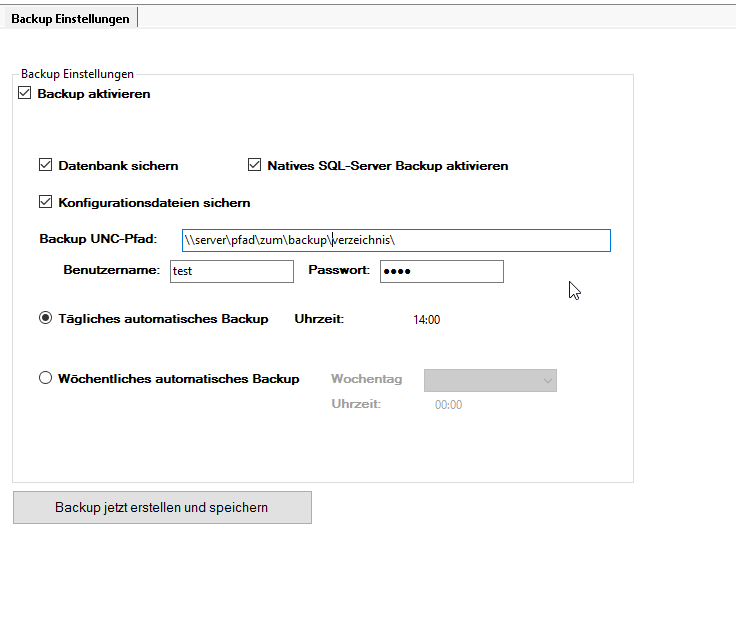Select Tägliches automatisches Backup radio button
736x637 pixels.
pos(45,319)
